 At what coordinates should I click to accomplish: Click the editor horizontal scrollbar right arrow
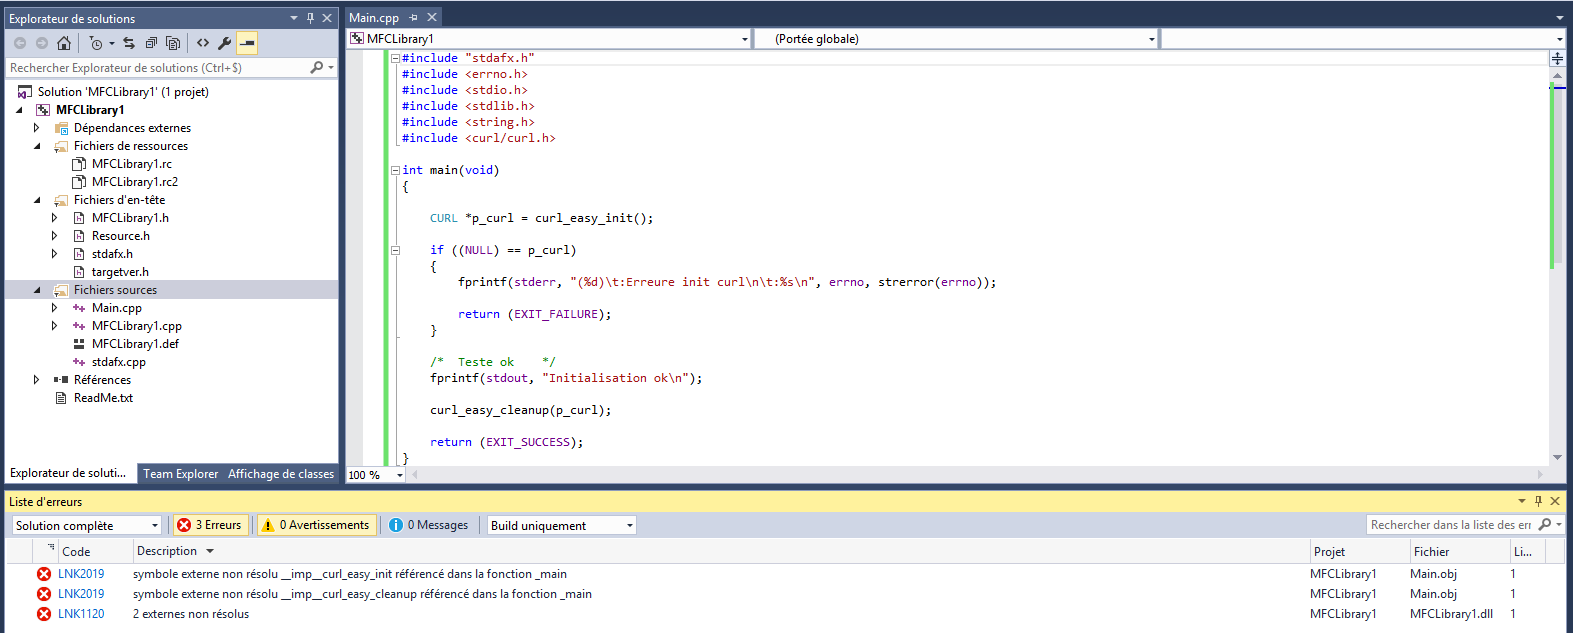click(x=1540, y=474)
